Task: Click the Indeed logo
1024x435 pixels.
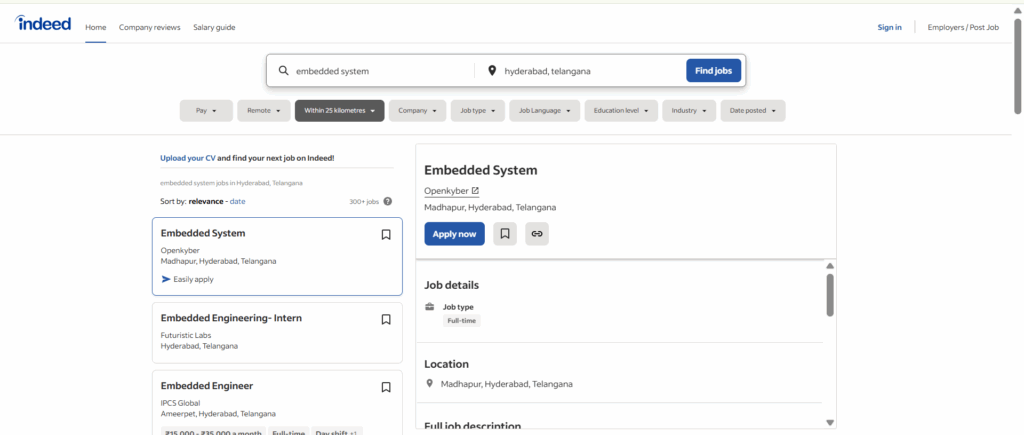Action: point(44,24)
